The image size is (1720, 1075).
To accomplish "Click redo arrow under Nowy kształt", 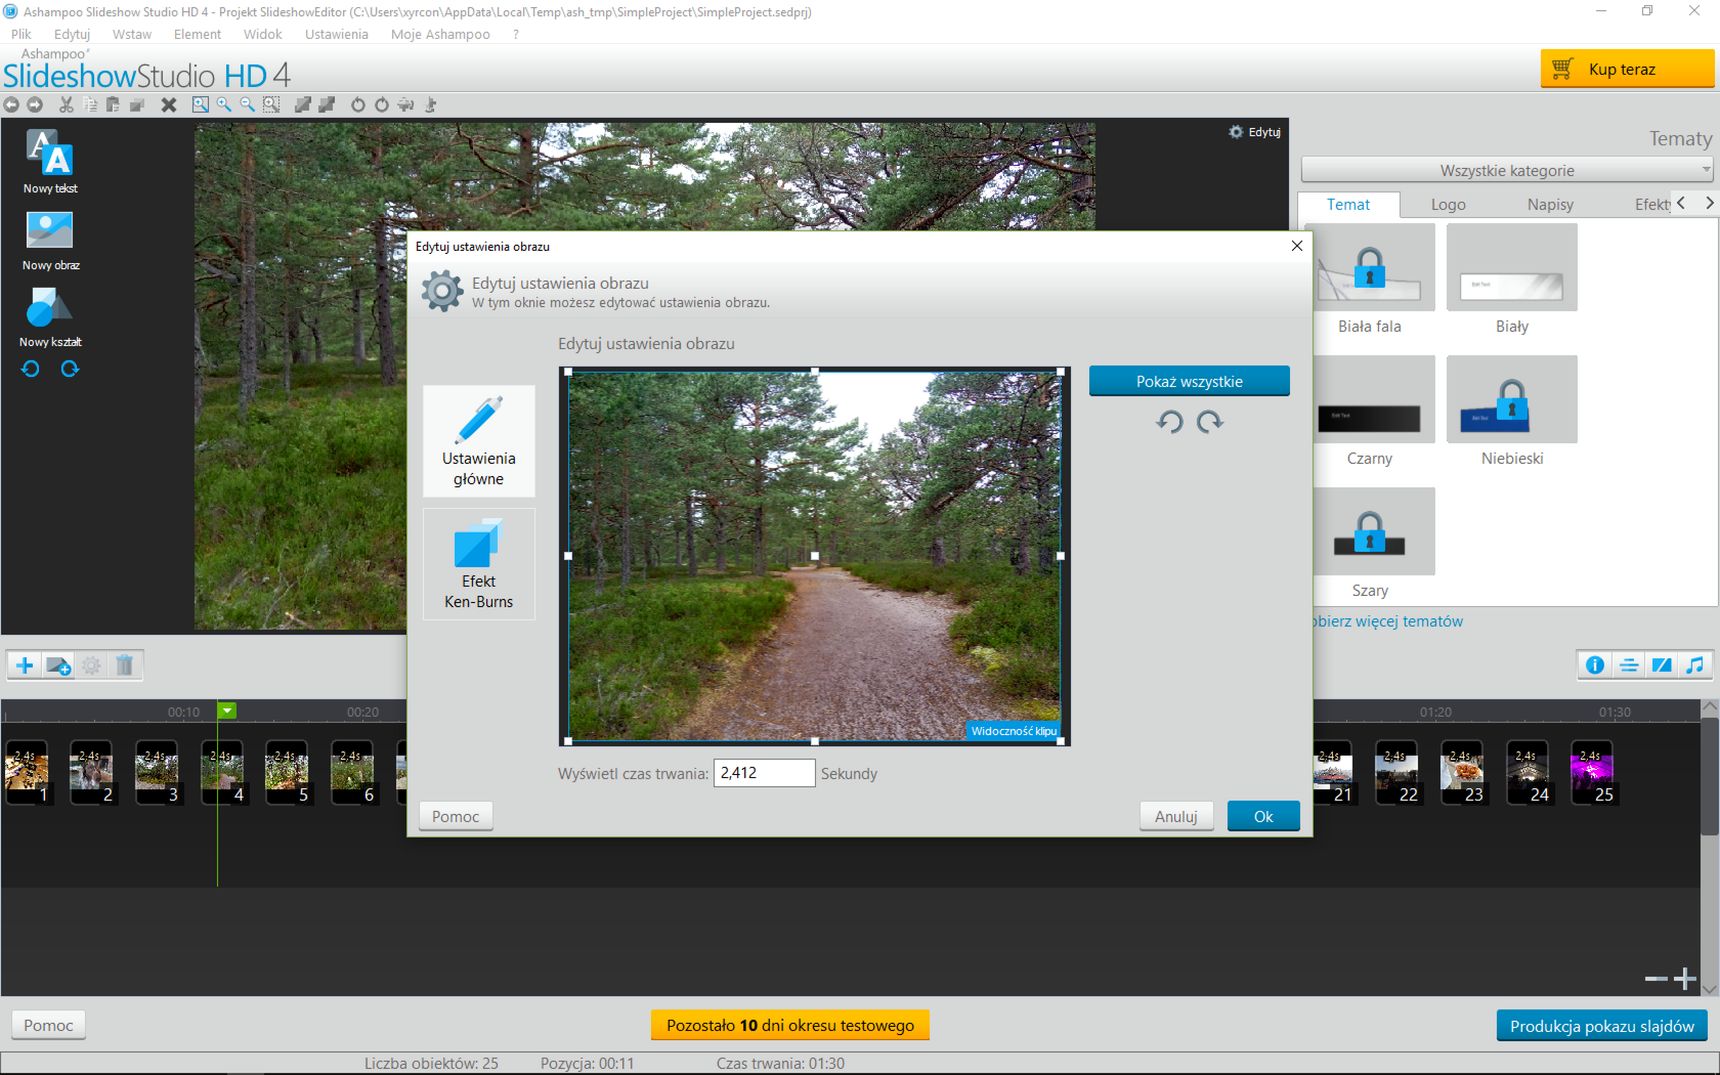I will (69, 369).
